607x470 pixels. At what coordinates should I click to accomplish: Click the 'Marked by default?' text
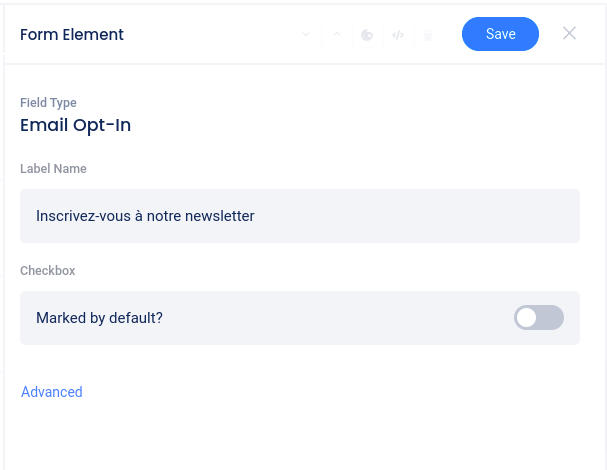99,318
